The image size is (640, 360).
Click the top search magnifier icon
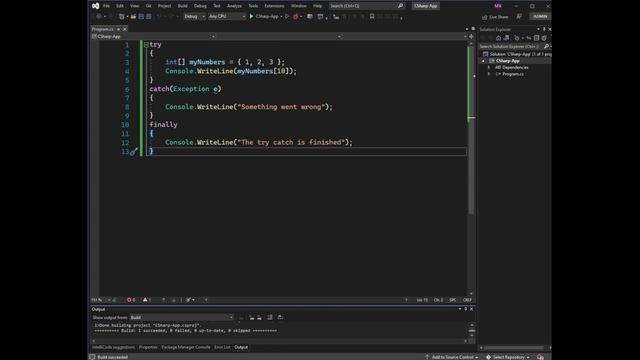pos(400,6)
